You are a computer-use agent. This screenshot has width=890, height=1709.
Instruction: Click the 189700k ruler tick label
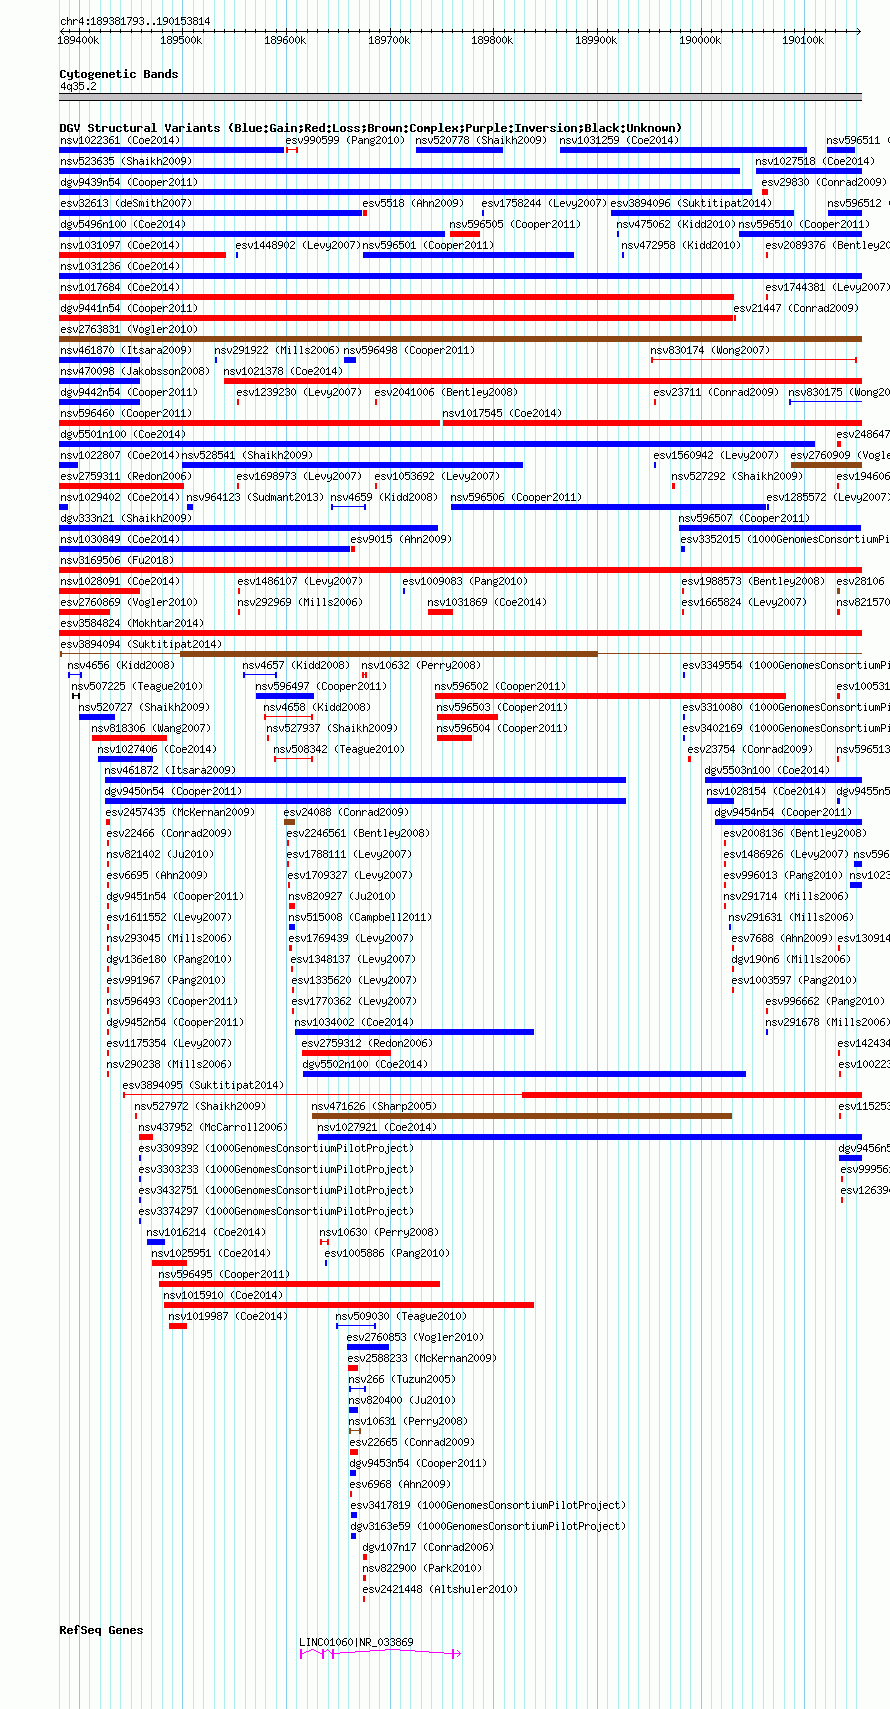(x=389, y=40)
